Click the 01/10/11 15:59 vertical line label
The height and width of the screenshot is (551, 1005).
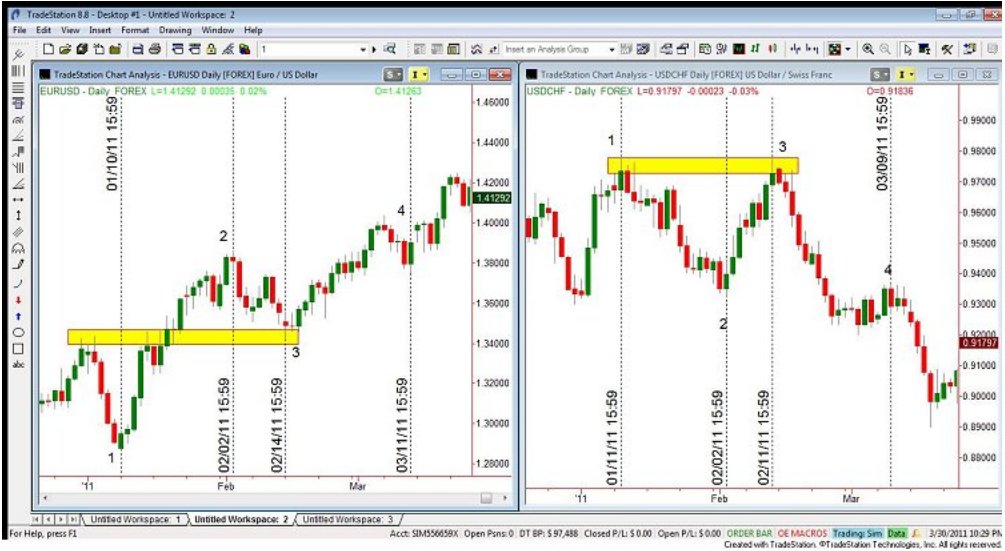coord(112,144)
